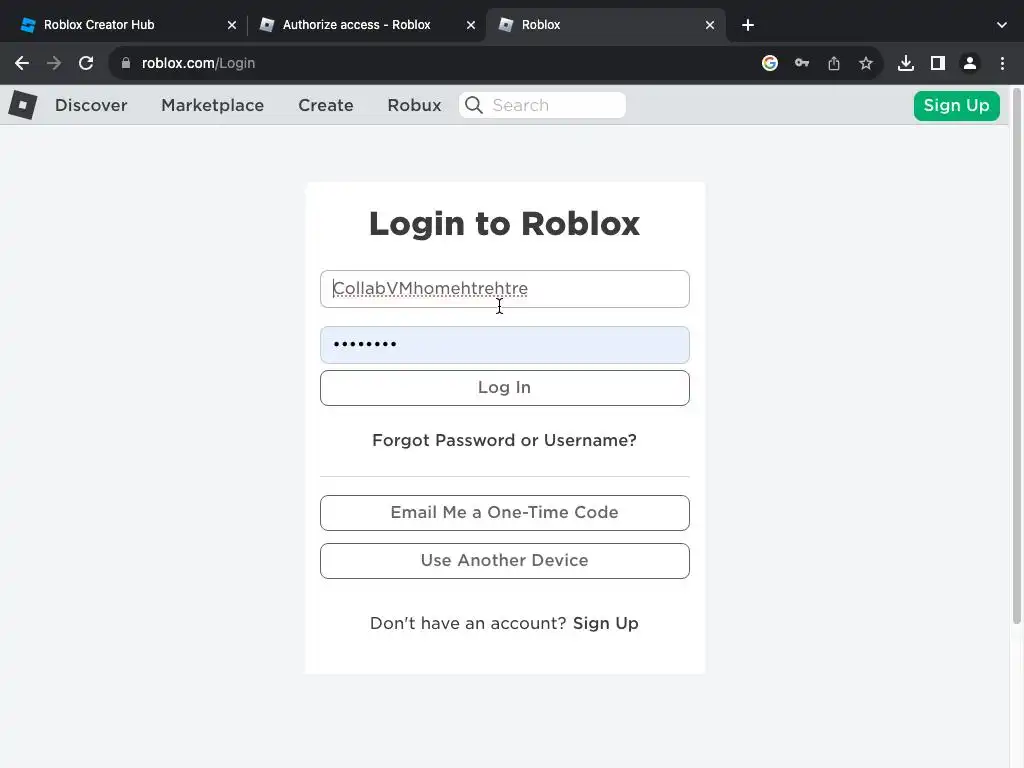Click the green Sign Up button
The image size is (1024, 768).
(957, 106)
